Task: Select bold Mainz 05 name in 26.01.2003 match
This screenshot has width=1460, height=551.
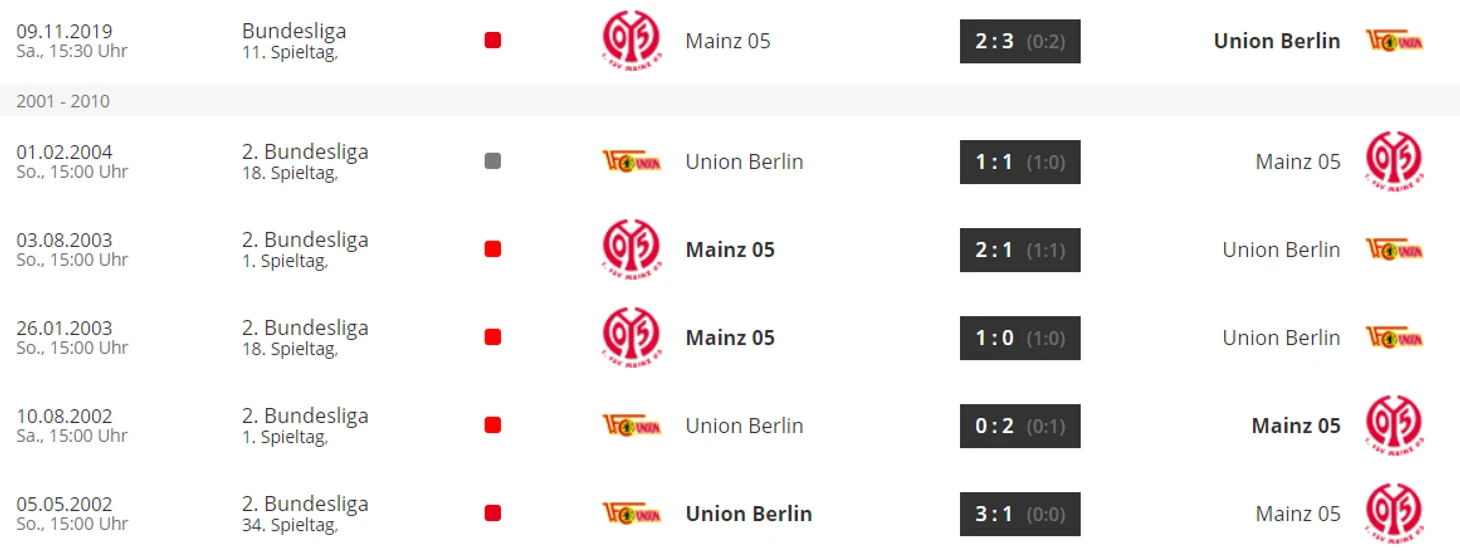Action: coord(730,337)
